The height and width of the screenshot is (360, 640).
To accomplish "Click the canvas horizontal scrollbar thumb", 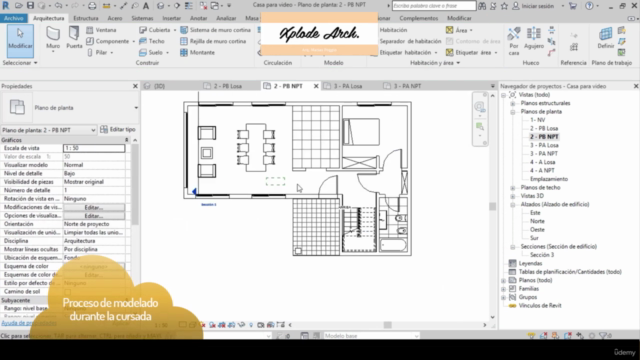I will [x=387, y=325].
